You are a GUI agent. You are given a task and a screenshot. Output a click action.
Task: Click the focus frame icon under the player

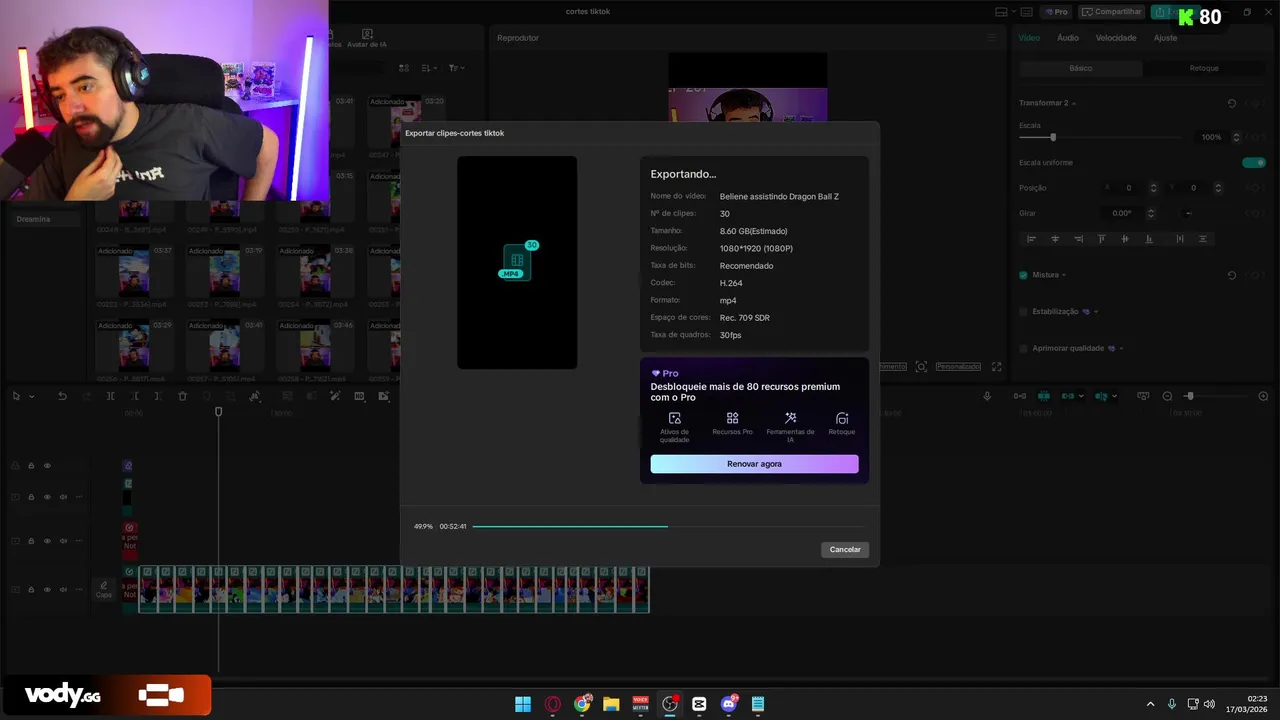click(921, 367)
